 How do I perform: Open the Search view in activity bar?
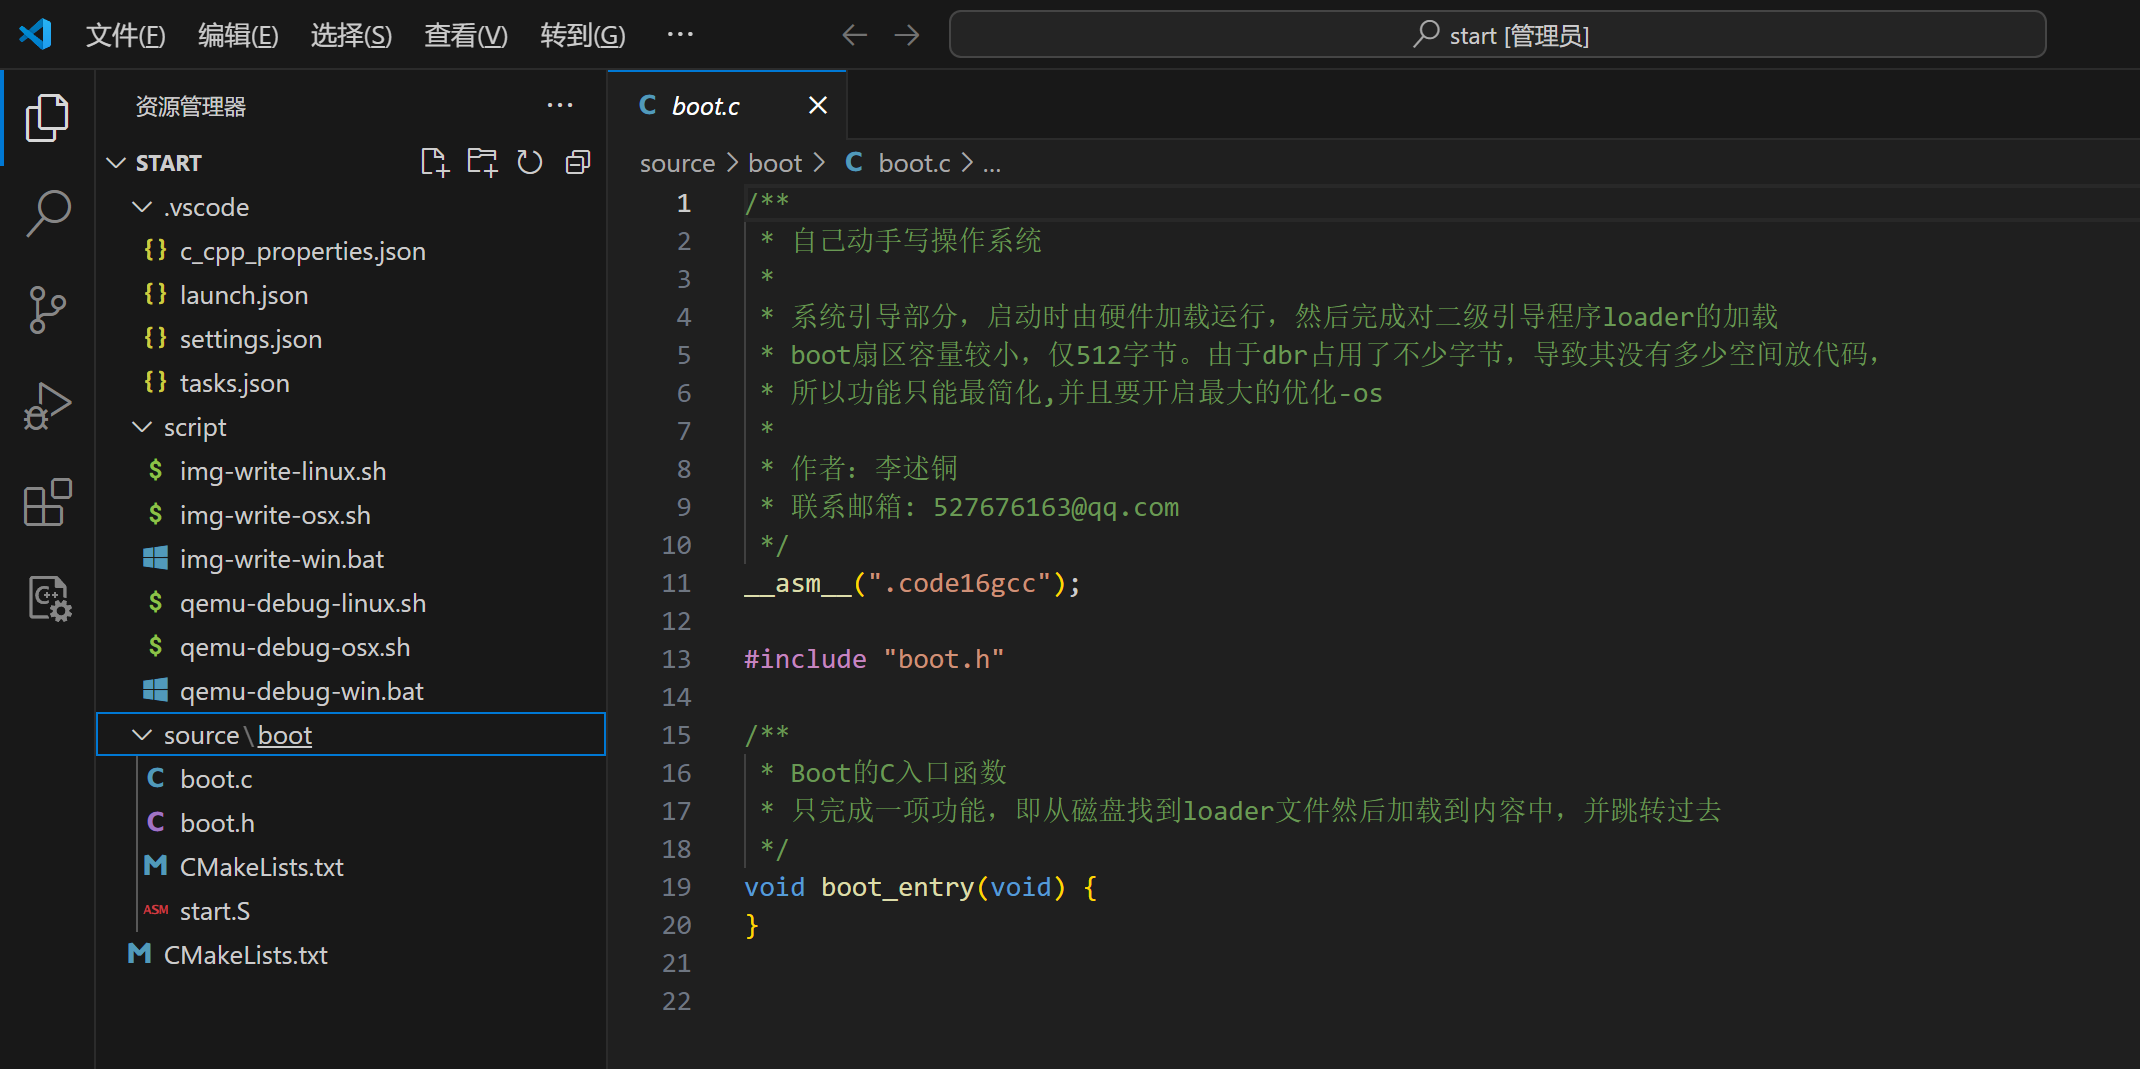click(47, 213)
